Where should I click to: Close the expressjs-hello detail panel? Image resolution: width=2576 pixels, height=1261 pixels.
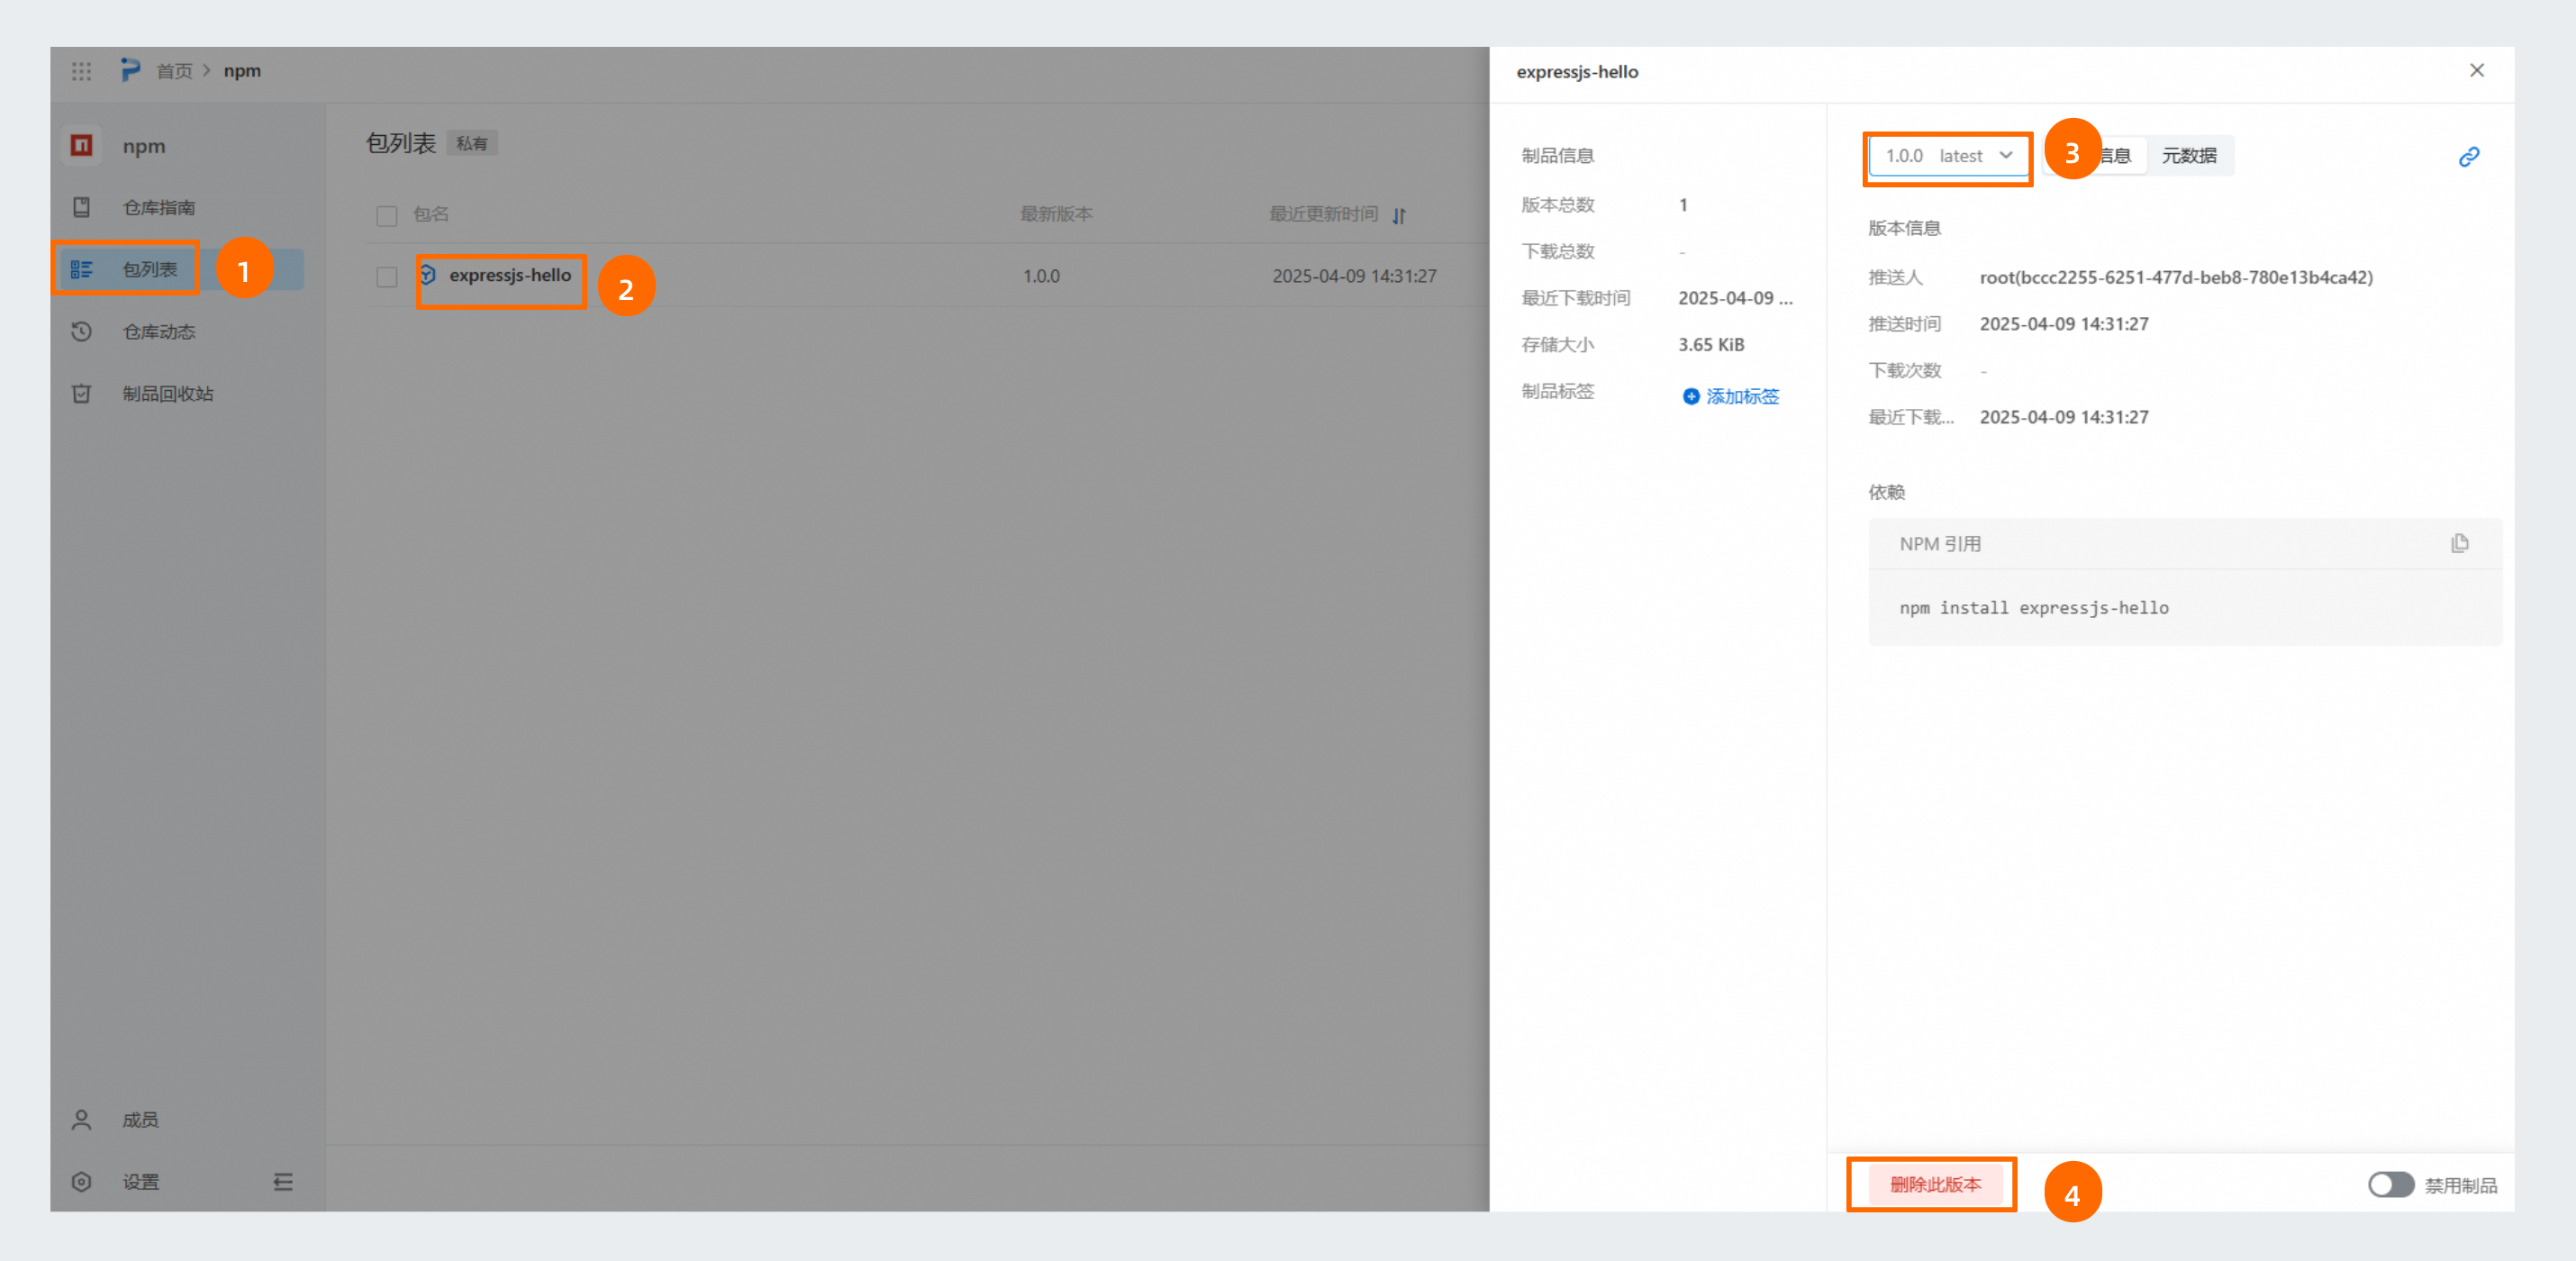point(2476,71)
